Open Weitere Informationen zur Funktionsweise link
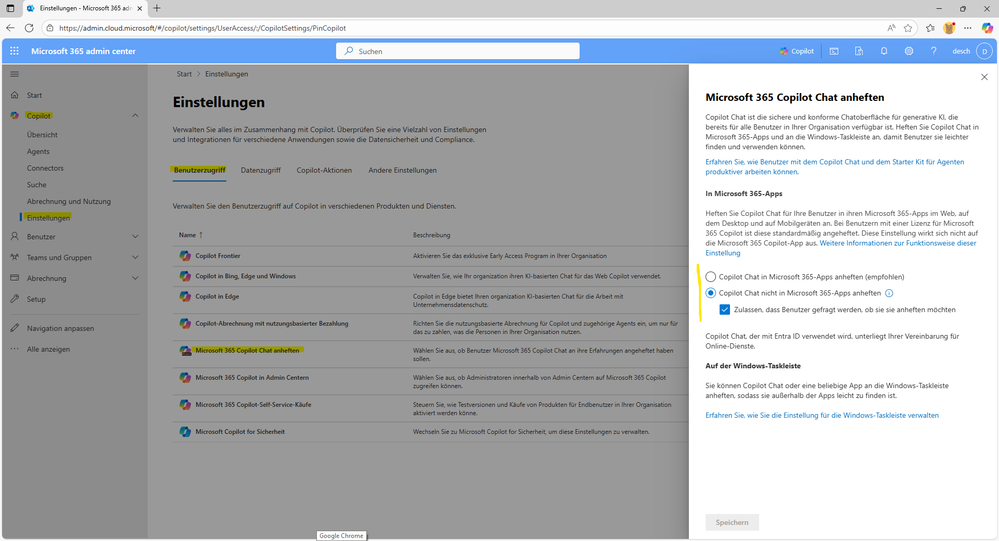999x541 pixels. click(x=898, y=243)
